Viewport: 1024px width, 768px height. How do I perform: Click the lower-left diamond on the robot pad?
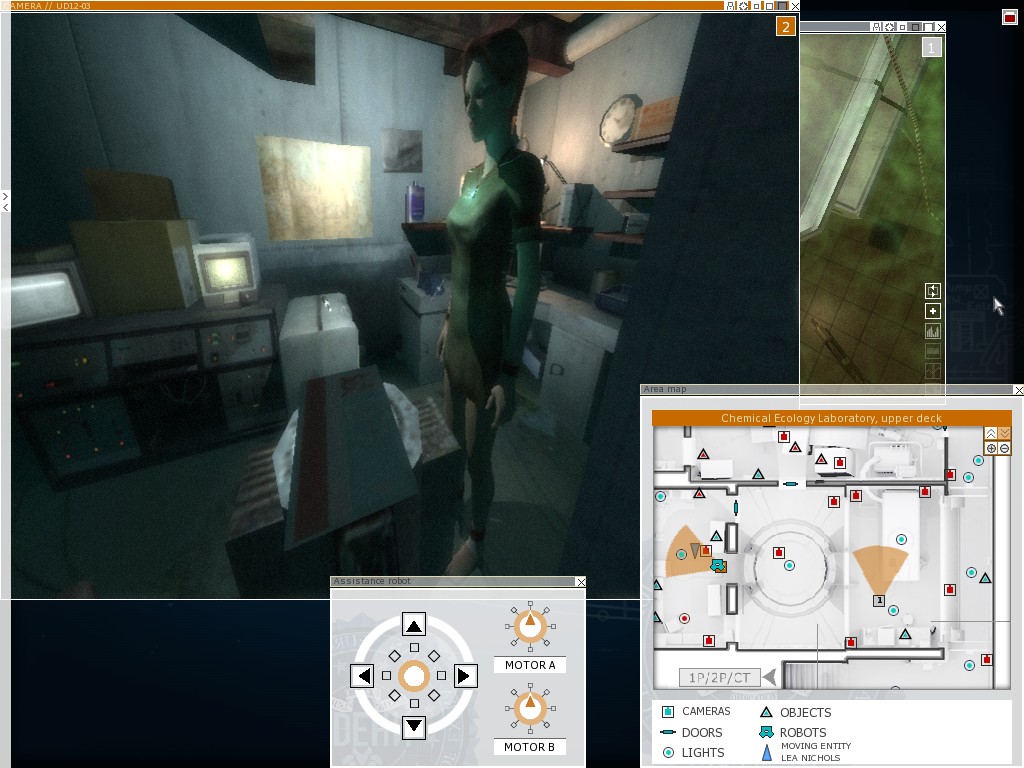[394, 696]
